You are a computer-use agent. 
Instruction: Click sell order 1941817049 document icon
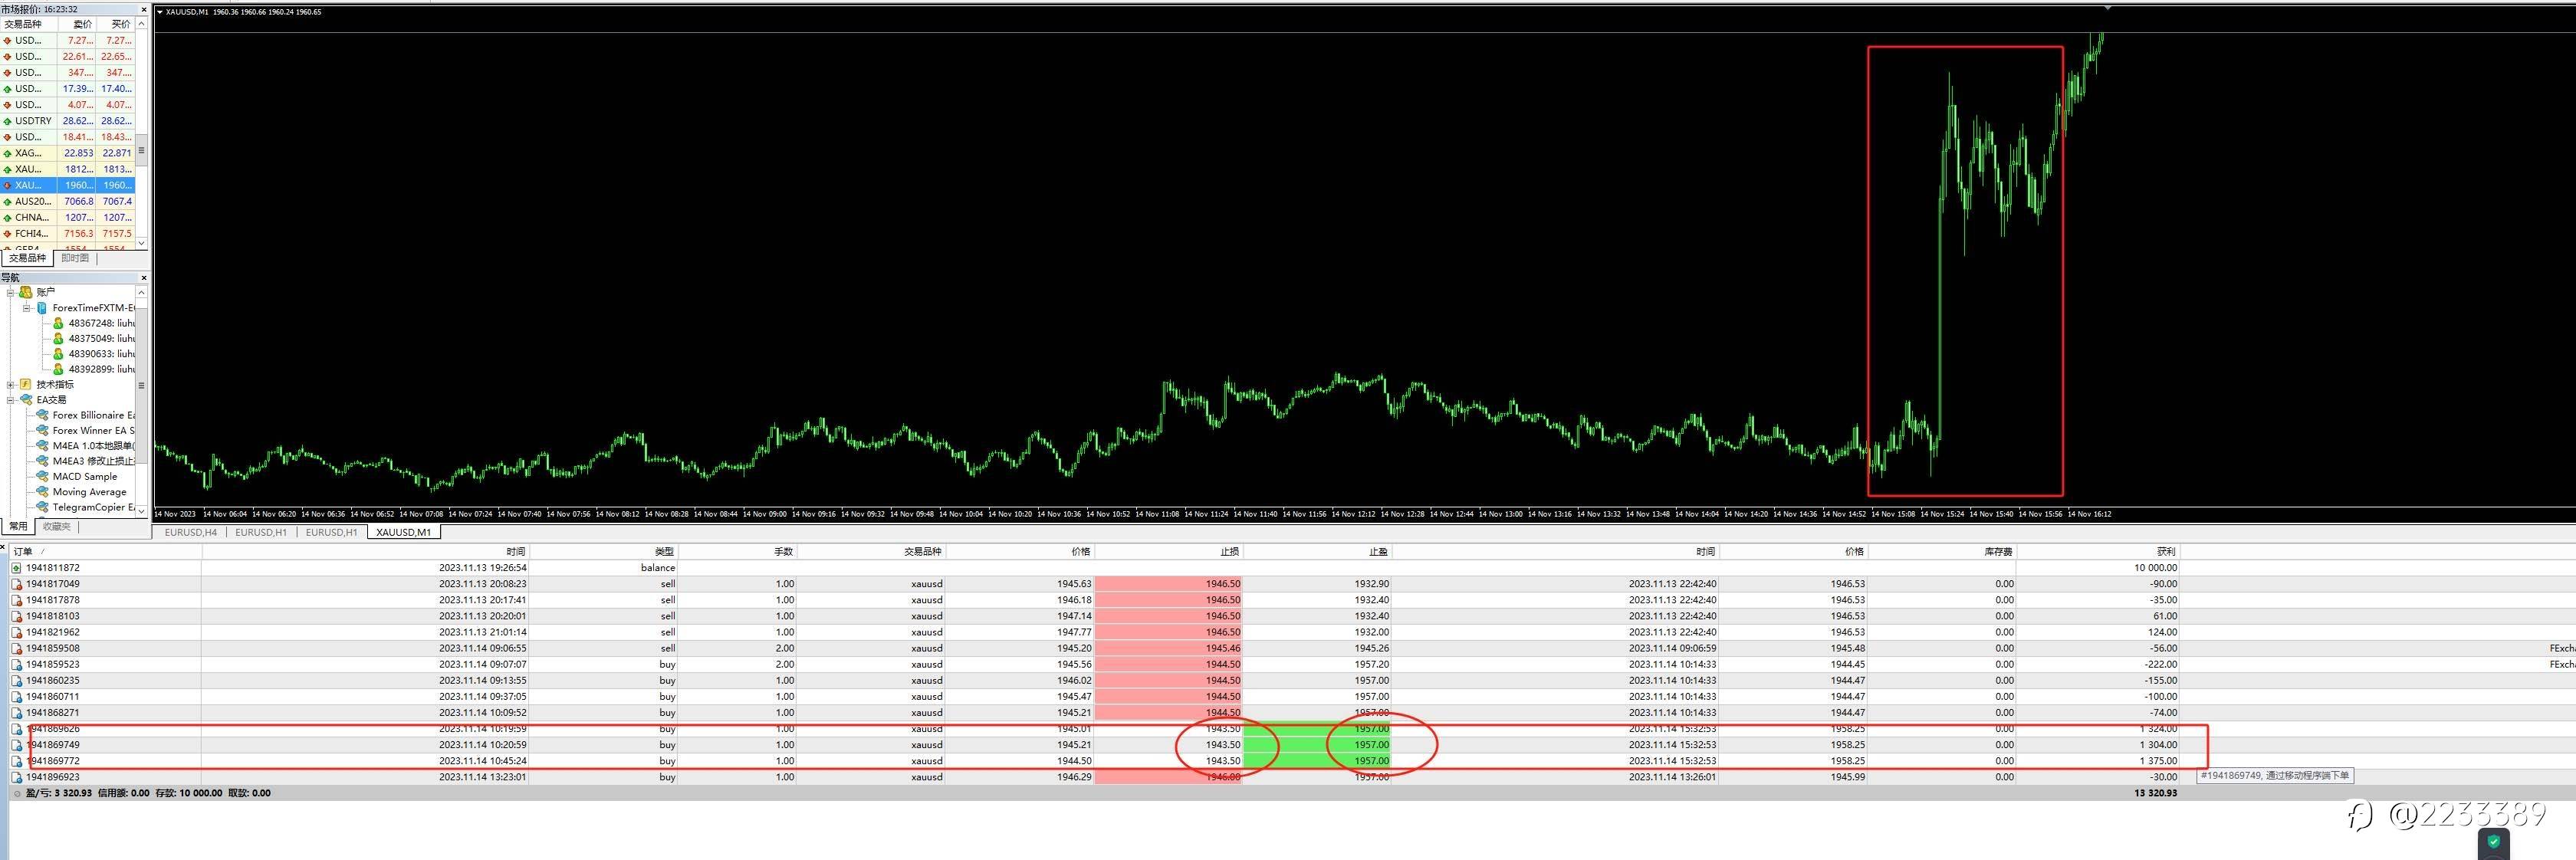point(16,584)
